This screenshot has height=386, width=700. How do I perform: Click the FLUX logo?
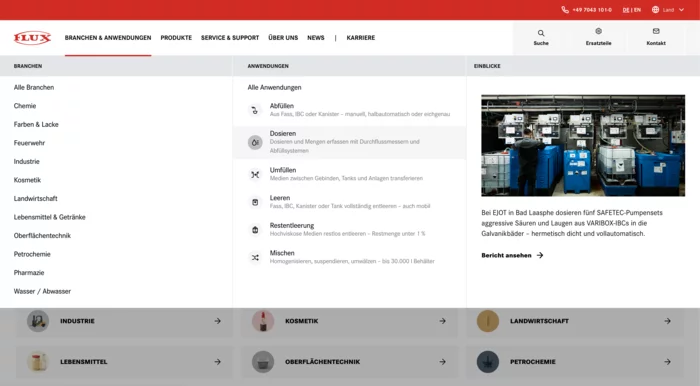32,38
